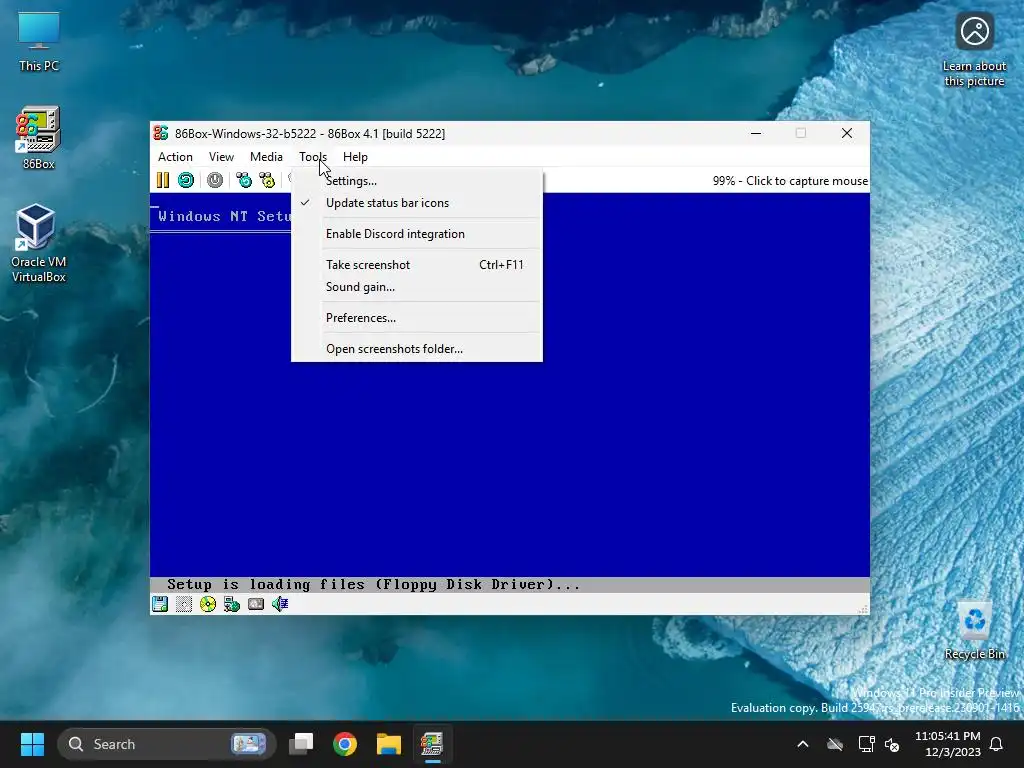Screen dimensions: 1024x768
Task: Open clock and date flyout
Action: coord(948,744)
